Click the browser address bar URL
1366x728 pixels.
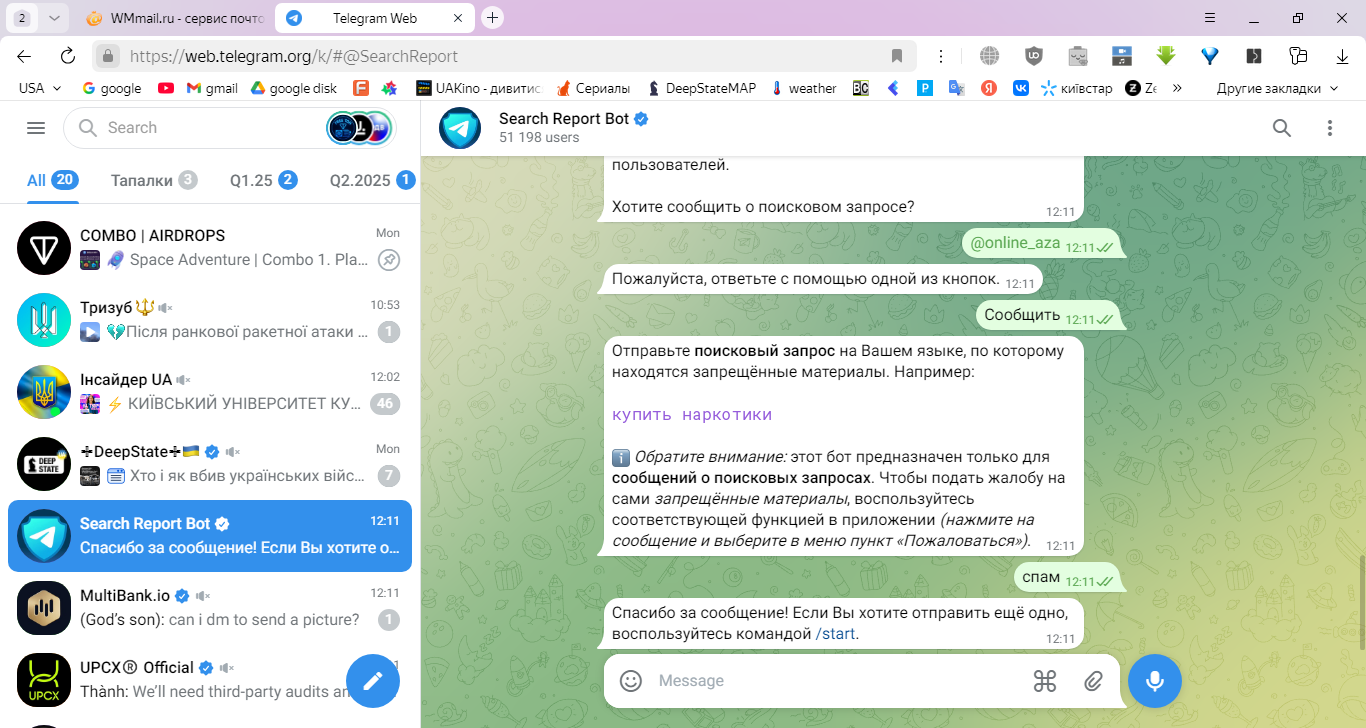pyautogui.click(x=294, y=56)
